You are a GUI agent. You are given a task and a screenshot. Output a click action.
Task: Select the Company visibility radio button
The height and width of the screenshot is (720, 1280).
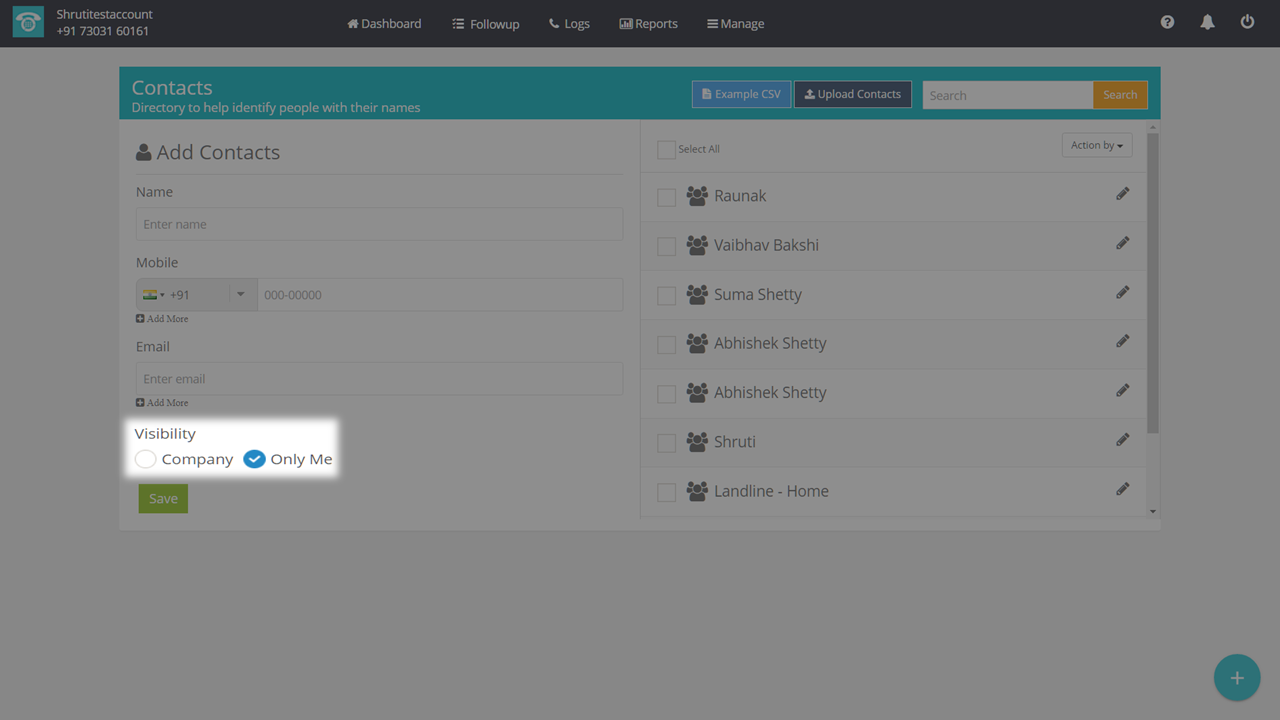coord(146,459)
